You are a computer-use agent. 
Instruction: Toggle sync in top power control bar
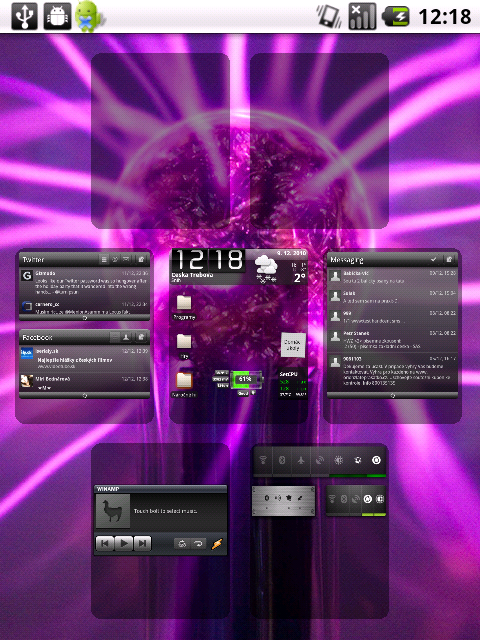point(358,461)
